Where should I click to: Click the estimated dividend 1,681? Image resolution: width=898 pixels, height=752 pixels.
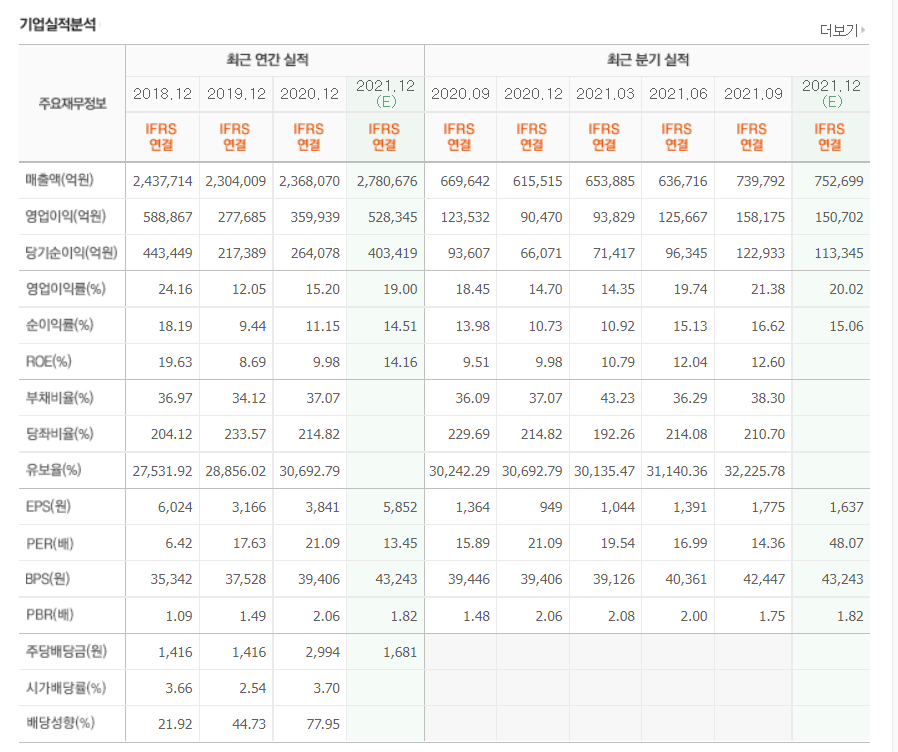(400, 652)
